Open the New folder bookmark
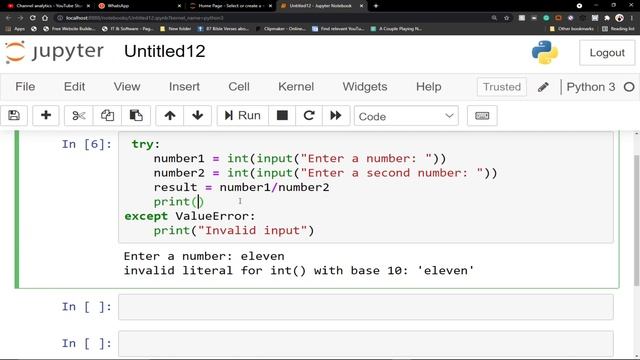Image resolution: width=640 pixels, height=360 pixels. (176, 29)
